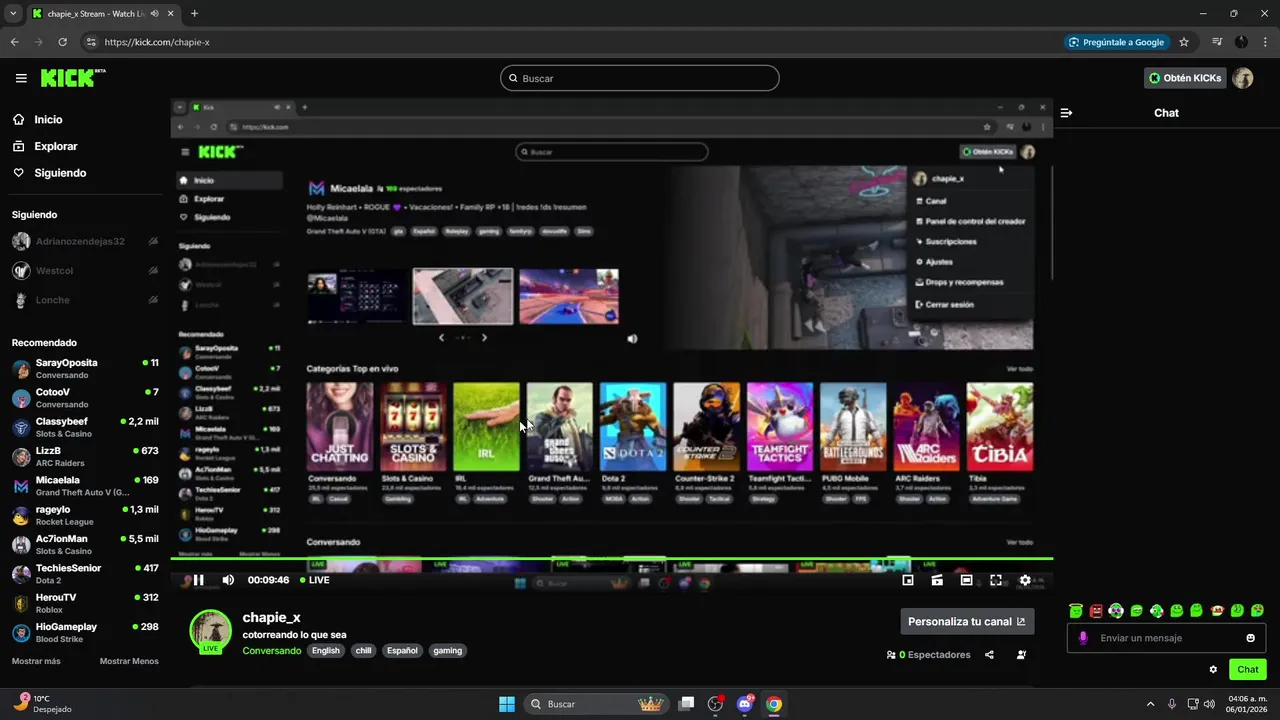
Task: Open TechiesSenior Dota 2 channel
Action: coord(85,574)
